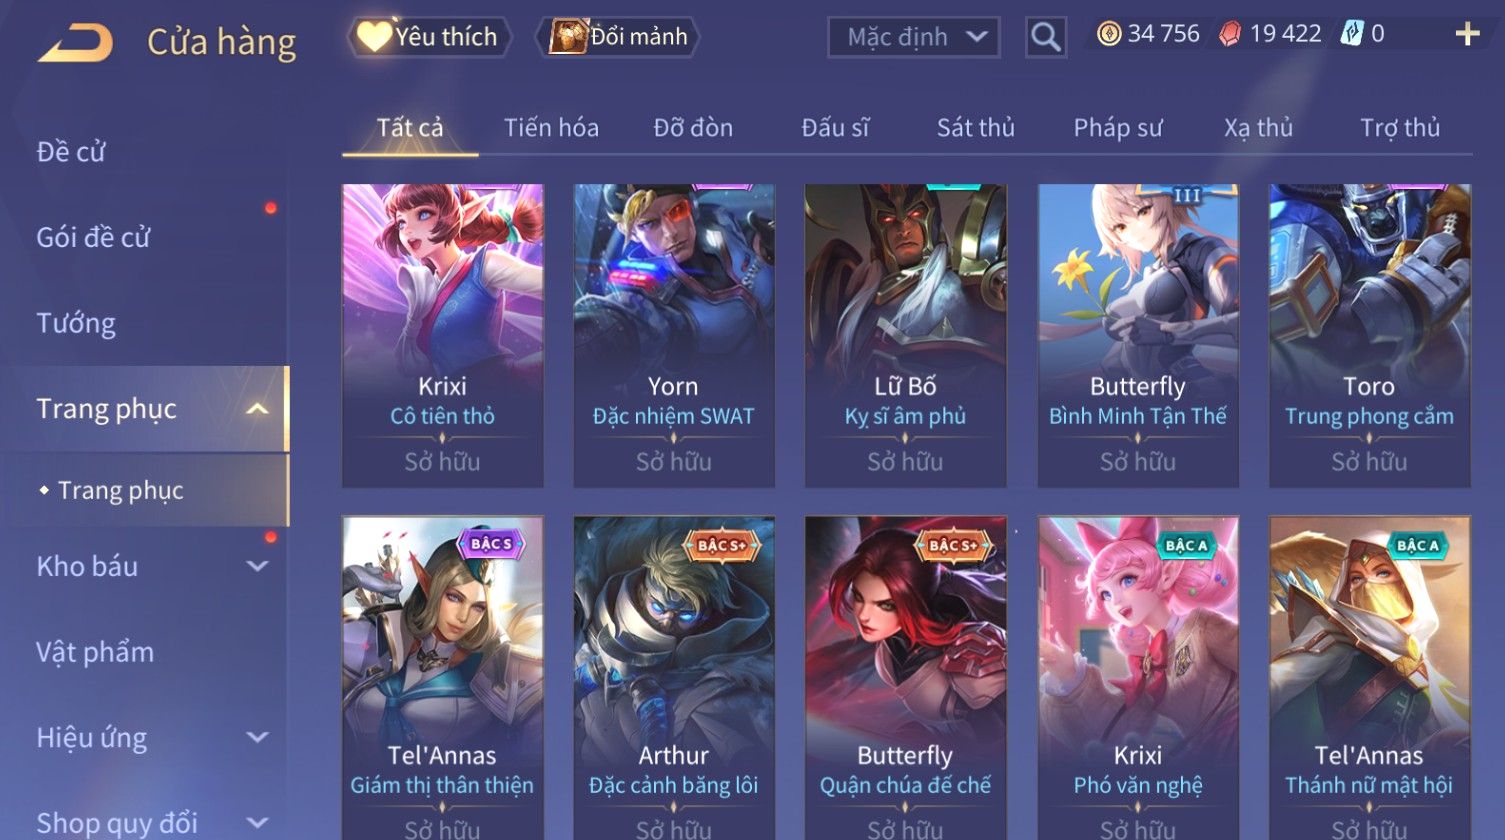
Task: Click the blue voucher currency icon
Action: pyautogui.click(x=1351, y=35)
